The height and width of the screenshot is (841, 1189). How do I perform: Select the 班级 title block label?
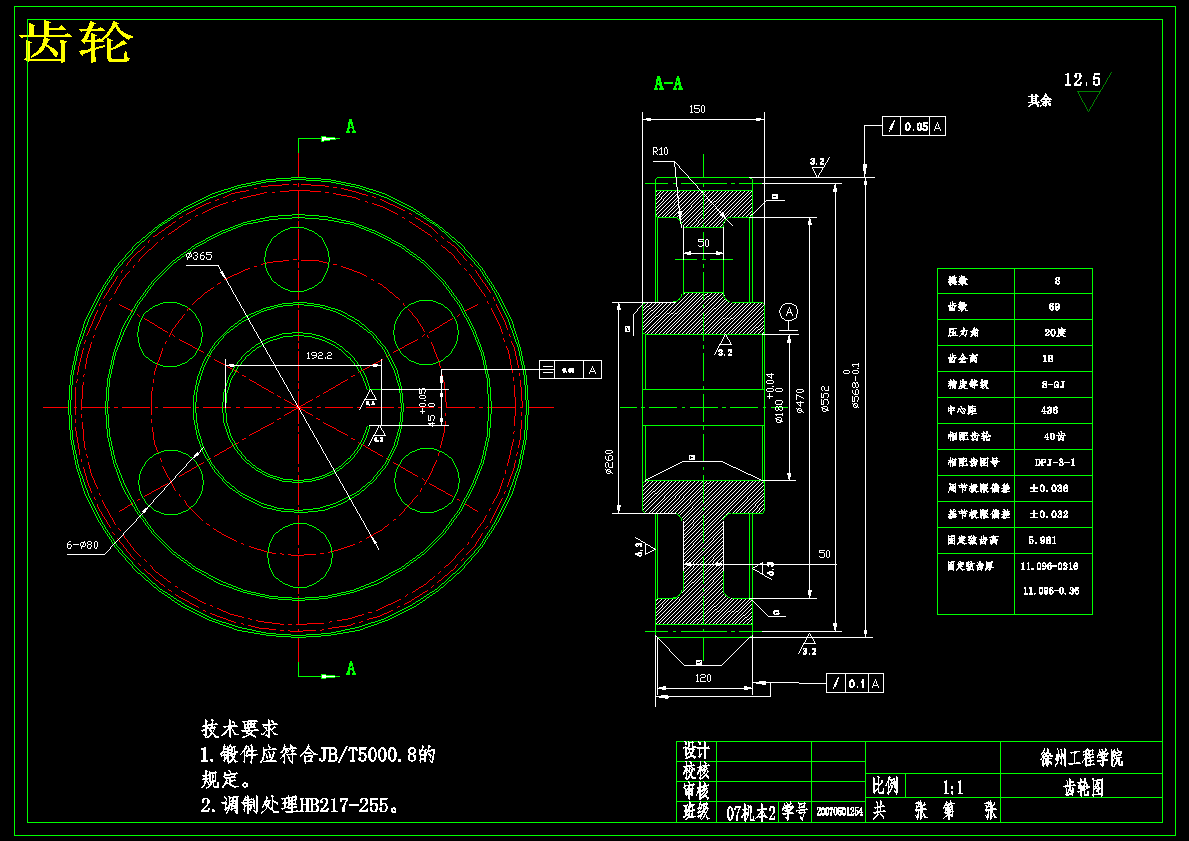point(696,812)
